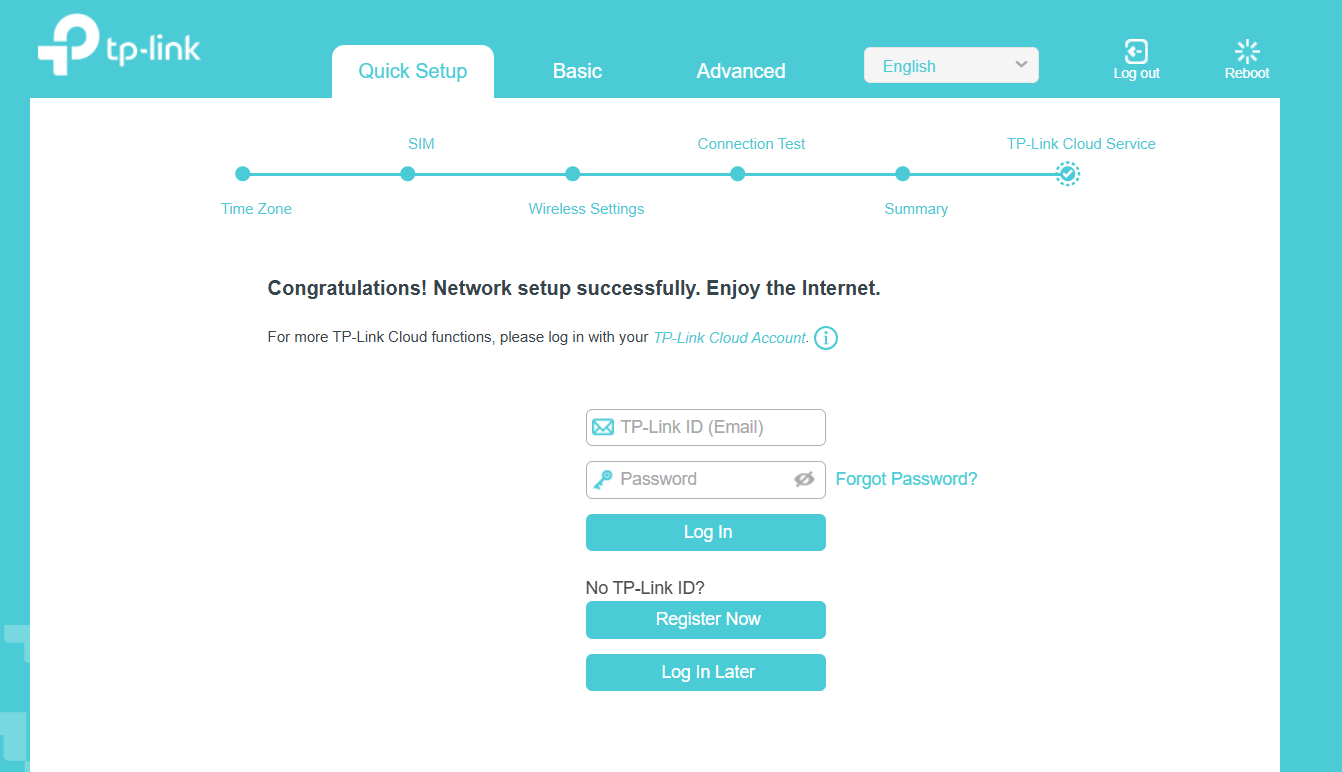Image resolution: width=1342 pixels, height=772 pixels.
Task: Click the Log out icon
Action: click(x=1136, y=52)
